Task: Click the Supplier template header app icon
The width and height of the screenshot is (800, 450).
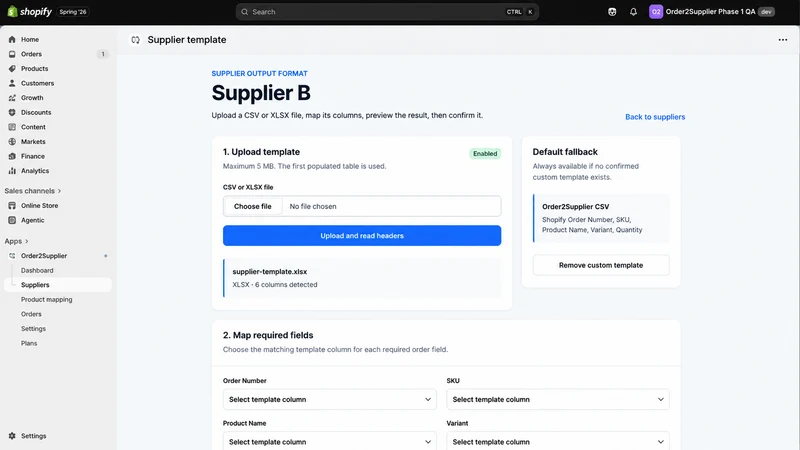Action: (135, 40)
